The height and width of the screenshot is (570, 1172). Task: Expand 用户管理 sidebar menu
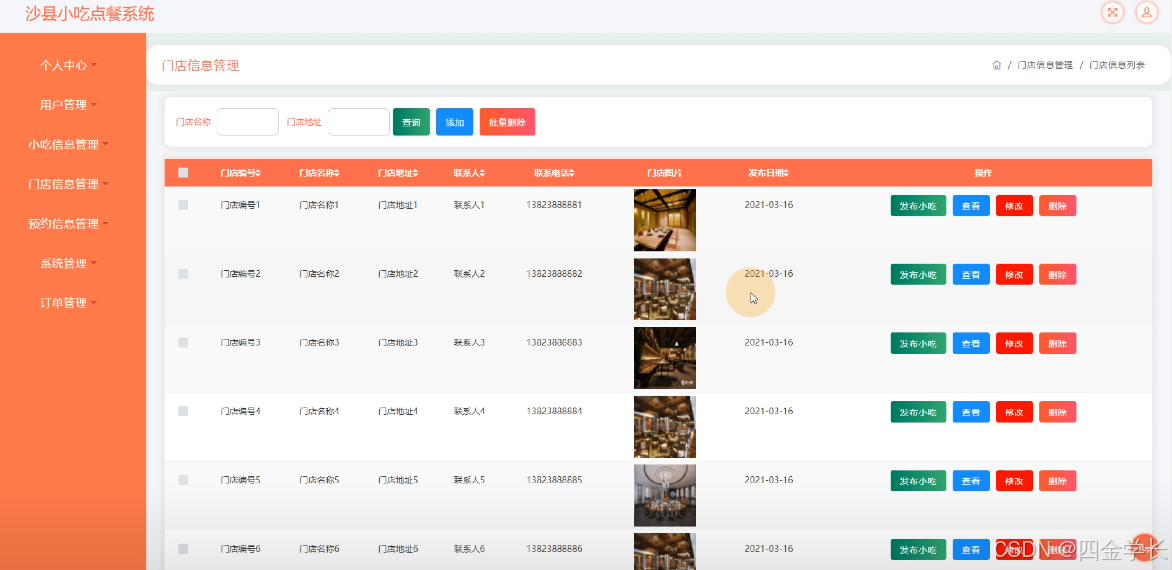[68, 105]
